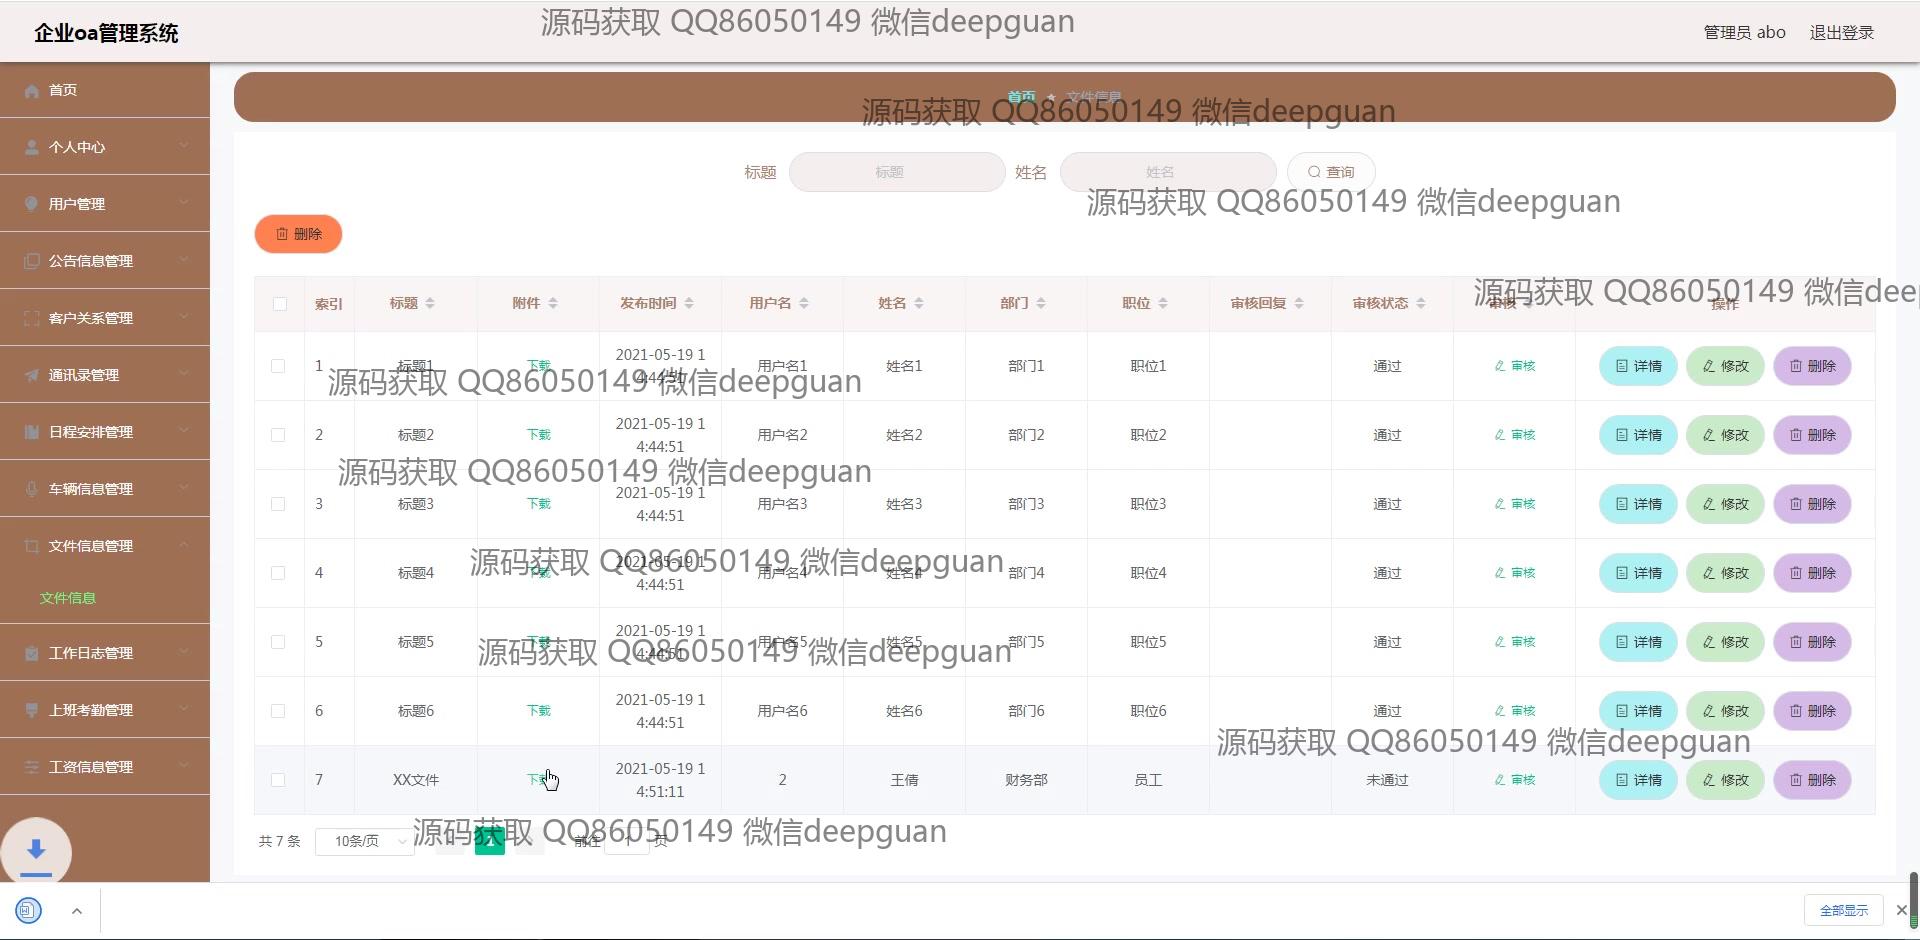Screen dimensions: 1920x940
Task: Sort the 用户名 column with its arrows
Action: [x=804, y=303]
